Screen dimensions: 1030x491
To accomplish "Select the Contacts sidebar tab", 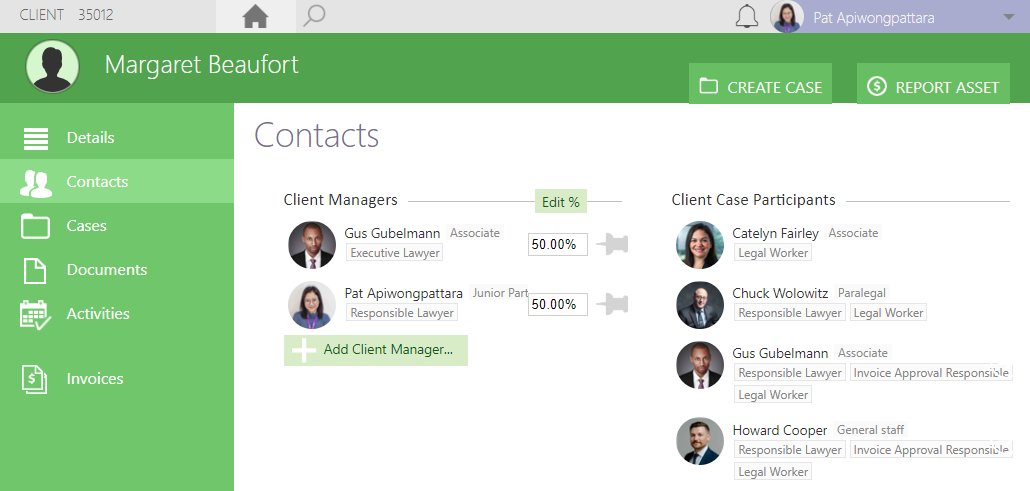I will click(x=117, y=181).
